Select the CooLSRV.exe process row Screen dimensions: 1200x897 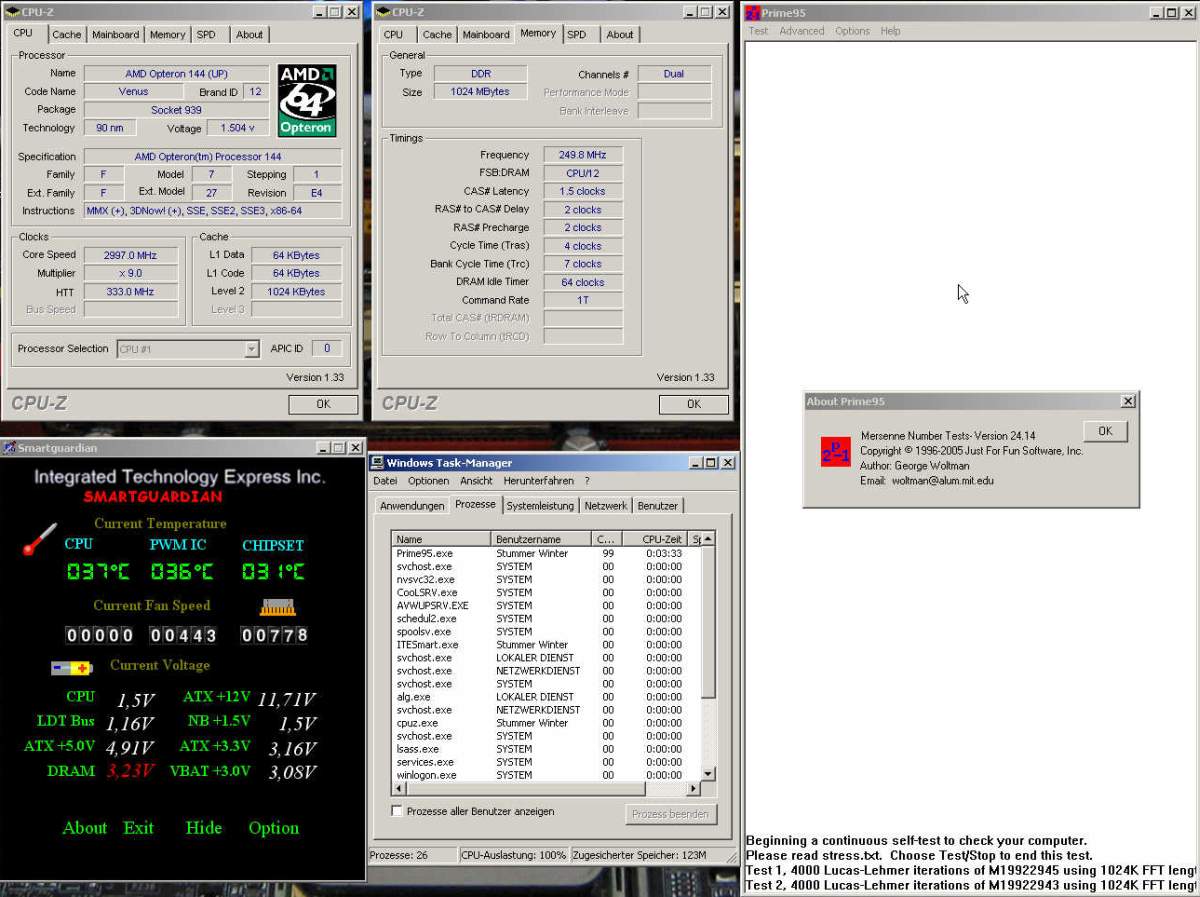[x=546, y=592]
